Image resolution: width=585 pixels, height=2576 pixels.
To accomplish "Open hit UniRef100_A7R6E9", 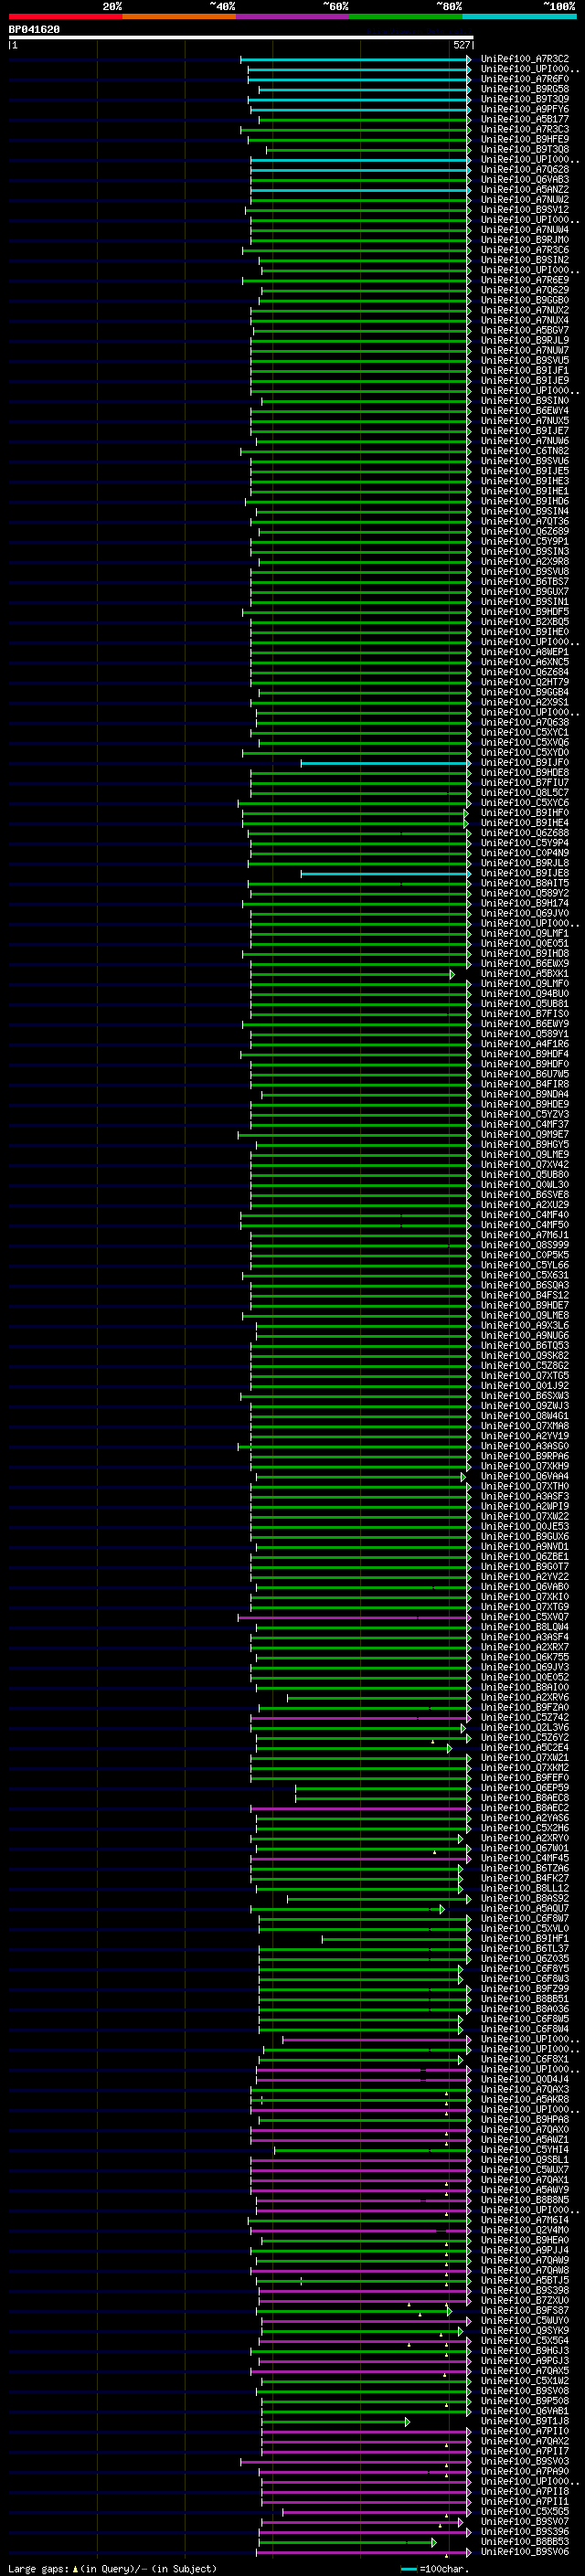I will pos(525,280).
